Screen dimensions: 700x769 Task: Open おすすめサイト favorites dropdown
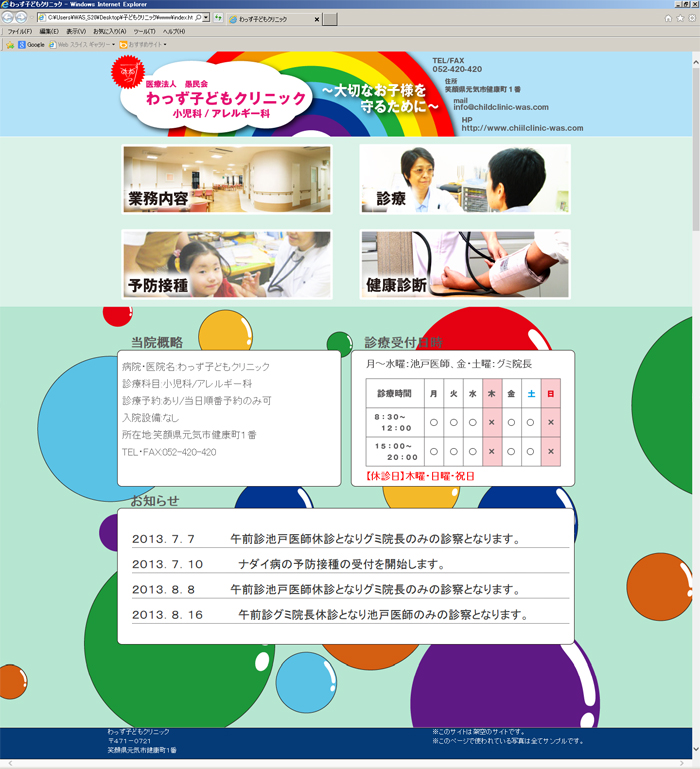click(143, 45)
